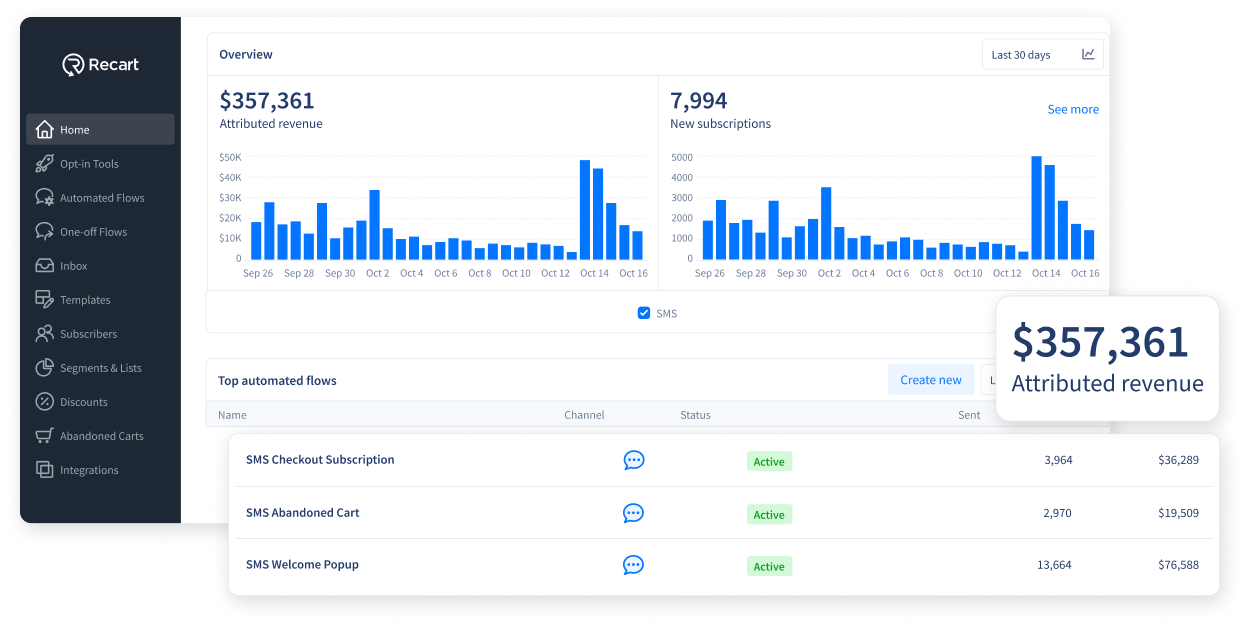The width and height of the screenshot is (1246, 625).
Task: Click the 13,664 sent value
Action: pos(1054,565)
